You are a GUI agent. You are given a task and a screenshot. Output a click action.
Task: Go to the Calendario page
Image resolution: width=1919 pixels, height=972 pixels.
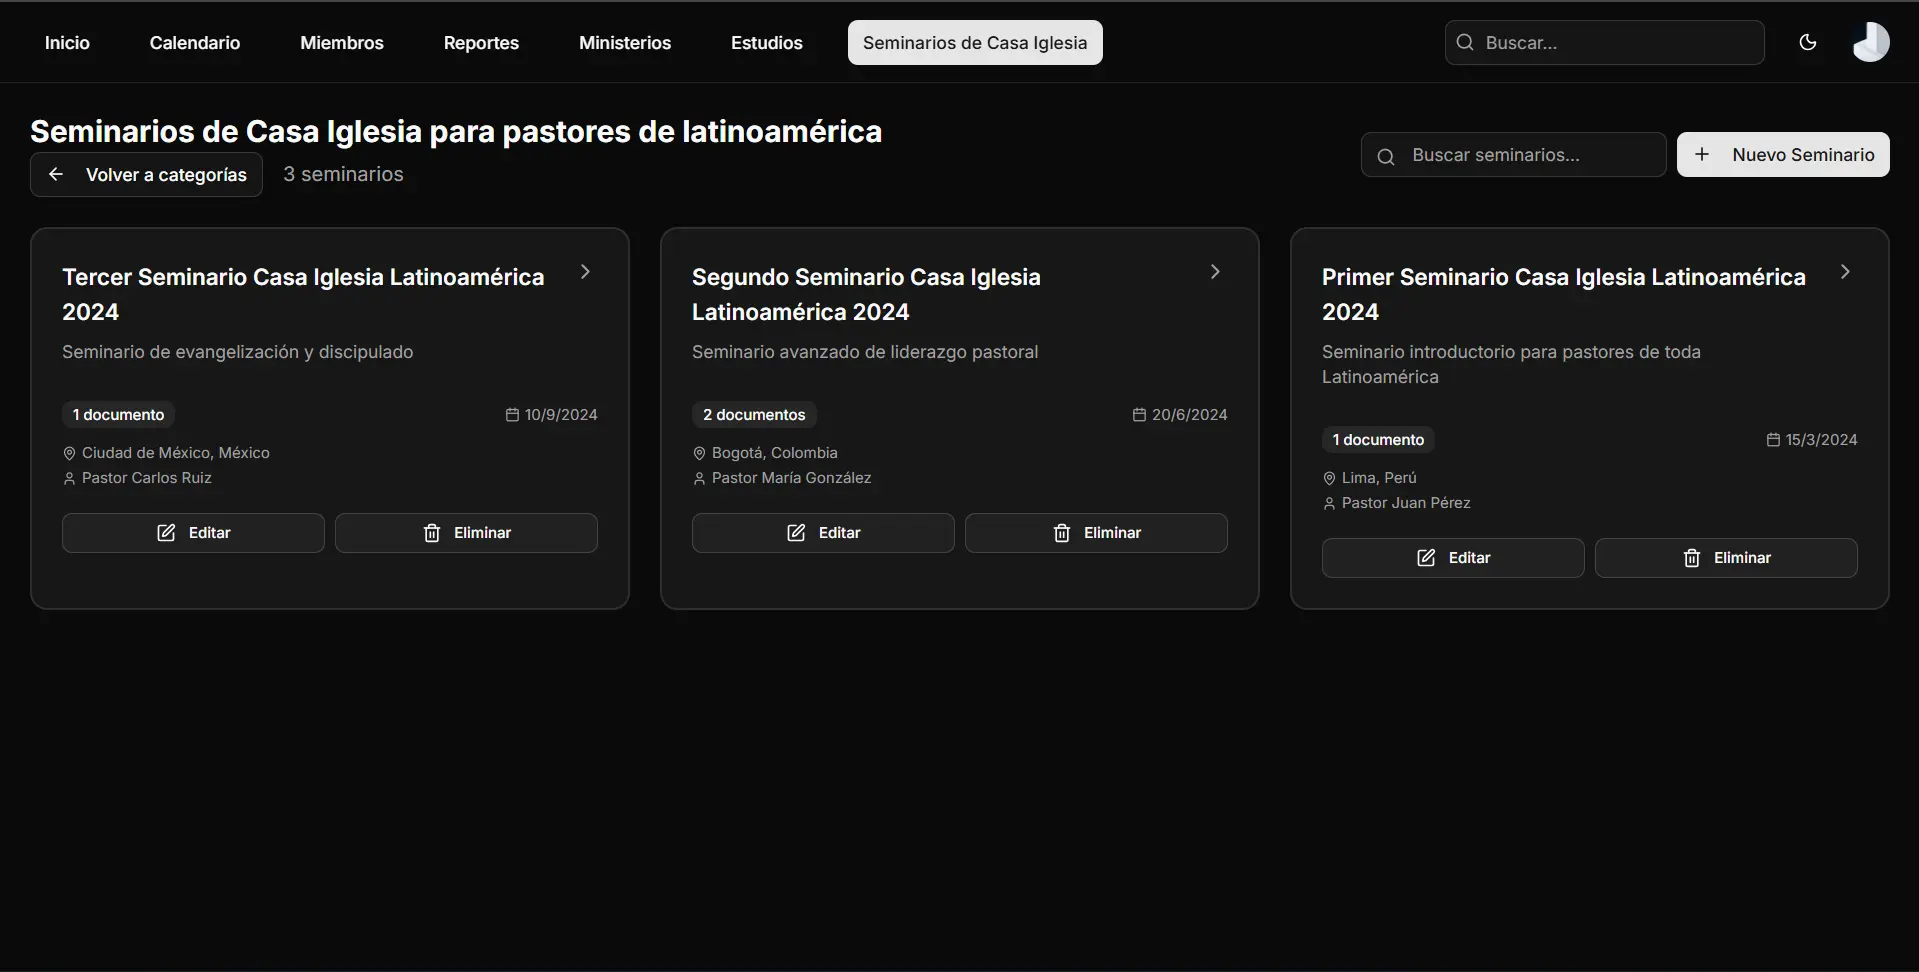(195, 43)
